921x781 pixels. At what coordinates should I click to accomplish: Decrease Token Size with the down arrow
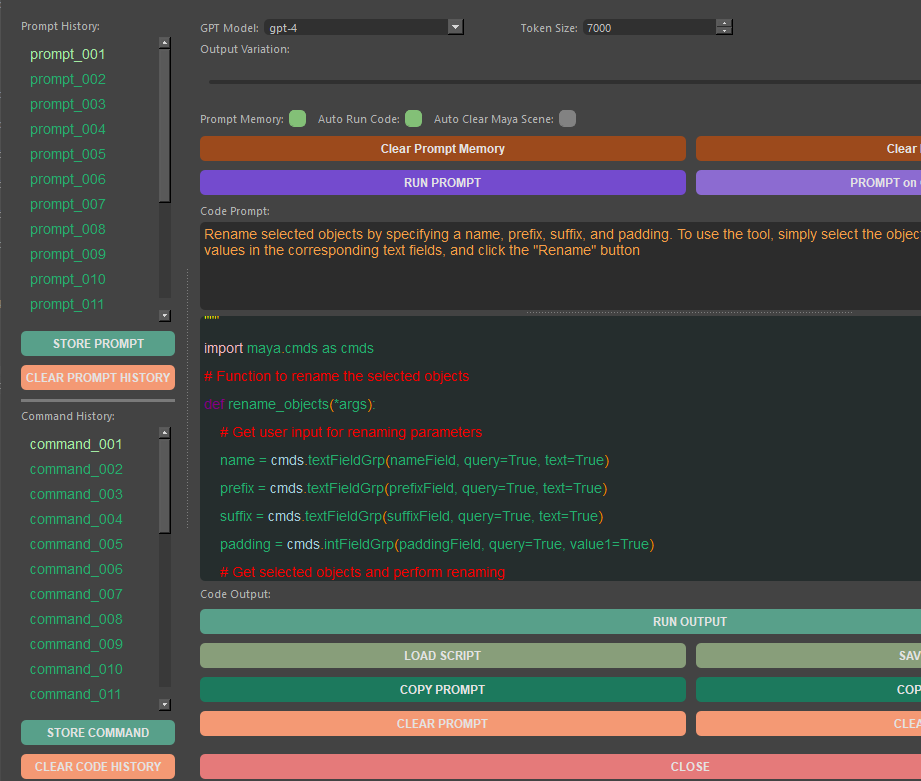pyautogui.click(x=724, y=31)
